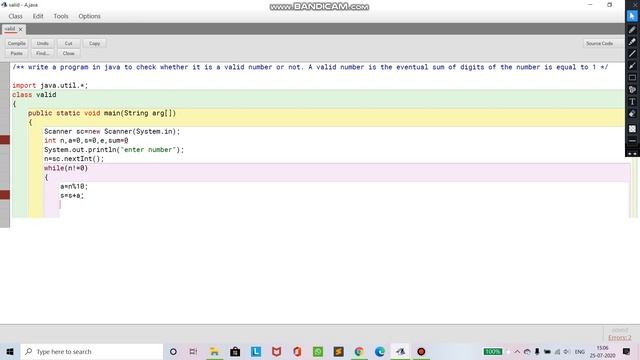This screenshot has width=640, height=360.
Task: Click the 'import java.util.*;' line
Action: pos(50,85)
